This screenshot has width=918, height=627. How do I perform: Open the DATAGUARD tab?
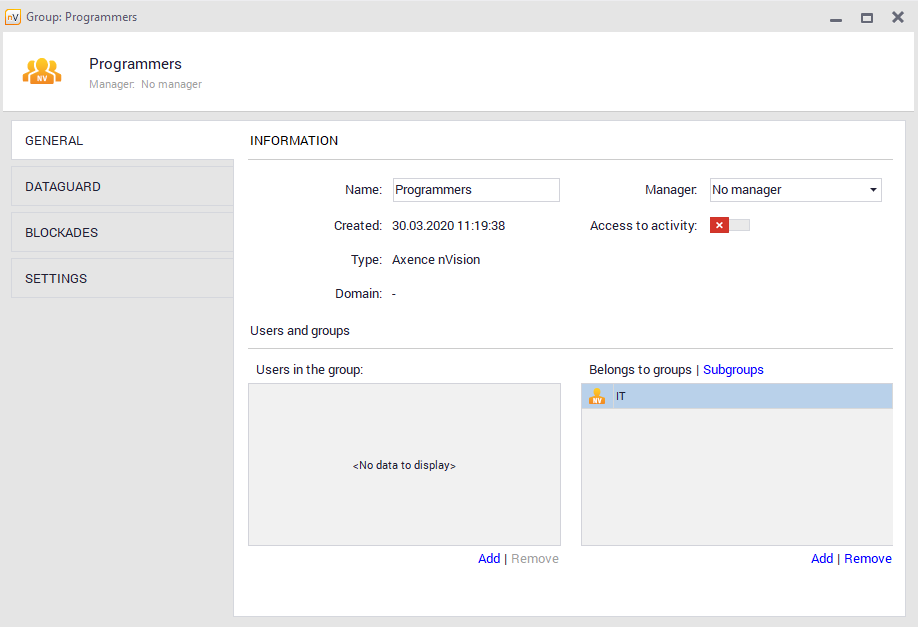122,187
